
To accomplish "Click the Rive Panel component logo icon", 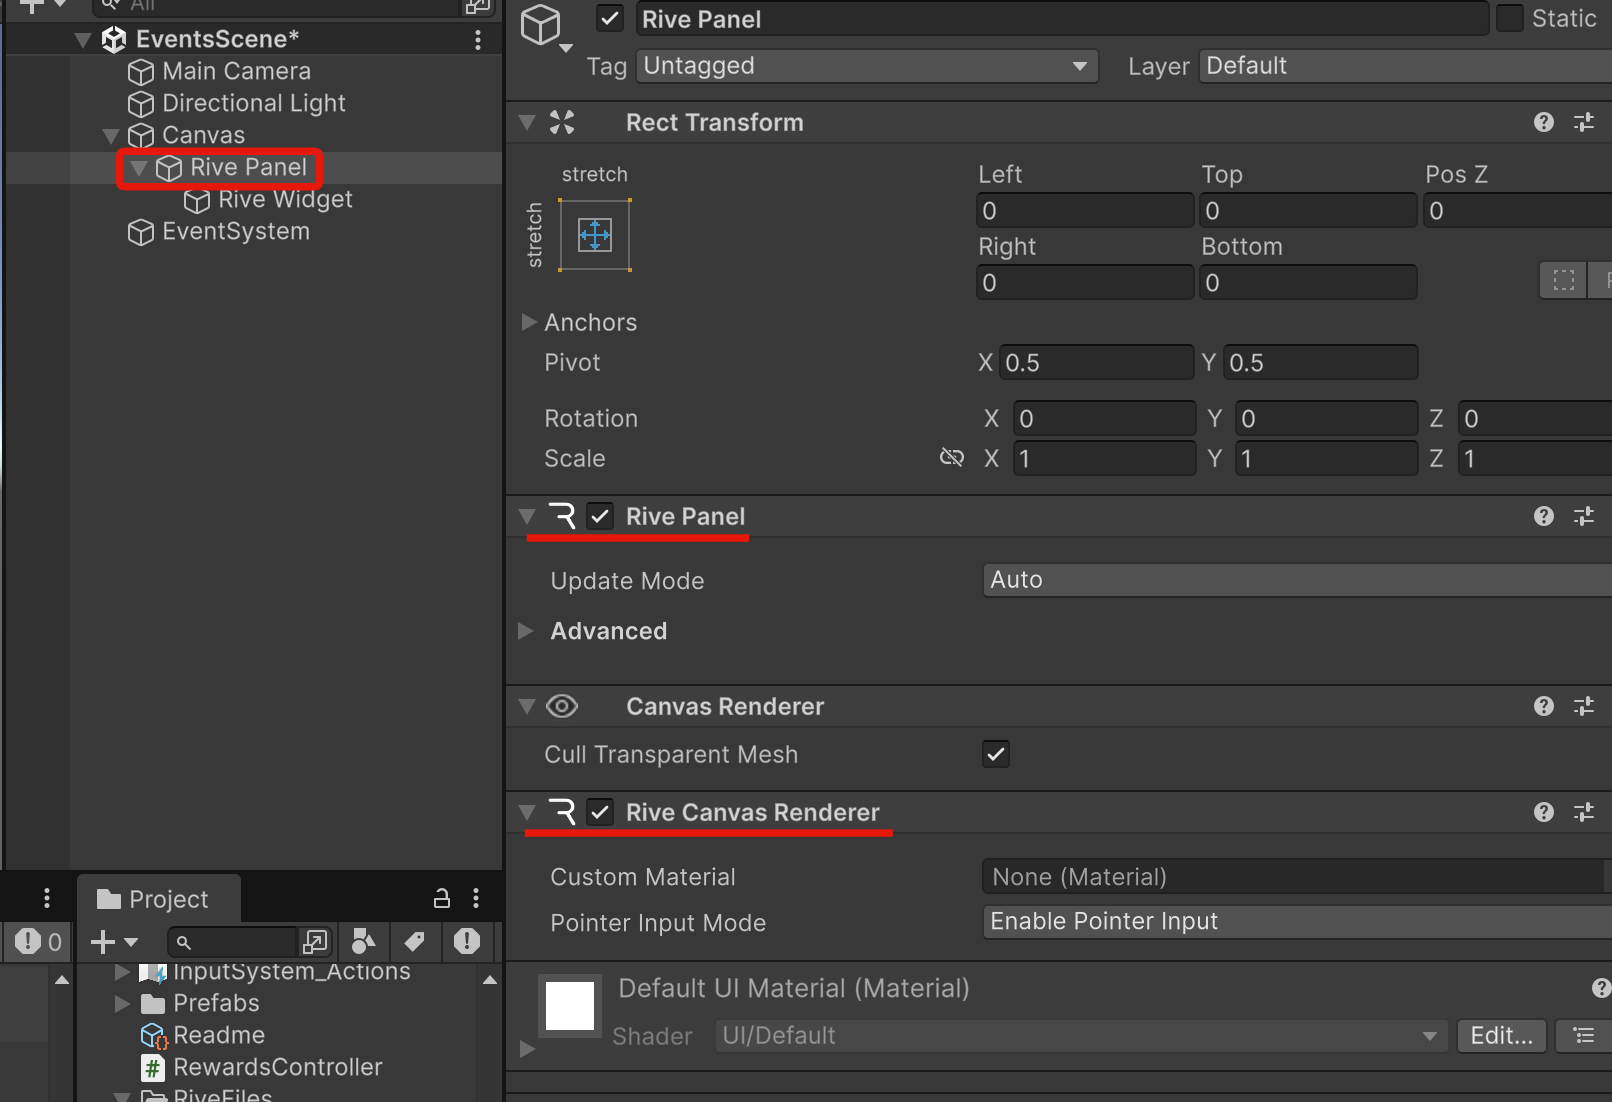I will (563, 516).
